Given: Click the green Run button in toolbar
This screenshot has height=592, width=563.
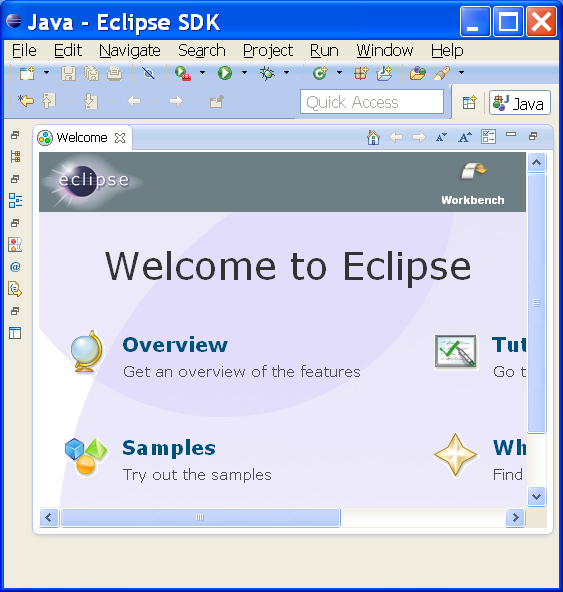Looking at the screenshot, I should (225, 72).
